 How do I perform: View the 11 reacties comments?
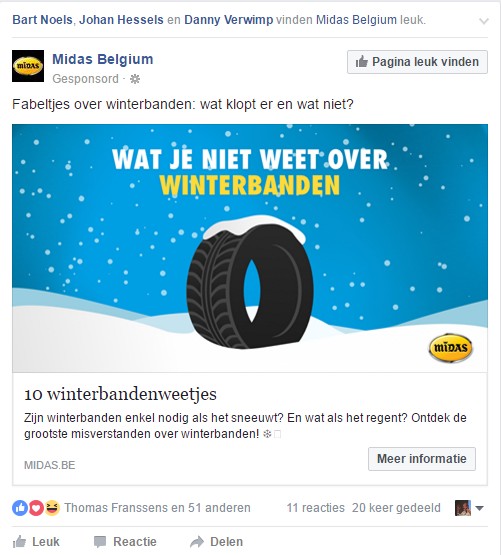click(315, 508)
